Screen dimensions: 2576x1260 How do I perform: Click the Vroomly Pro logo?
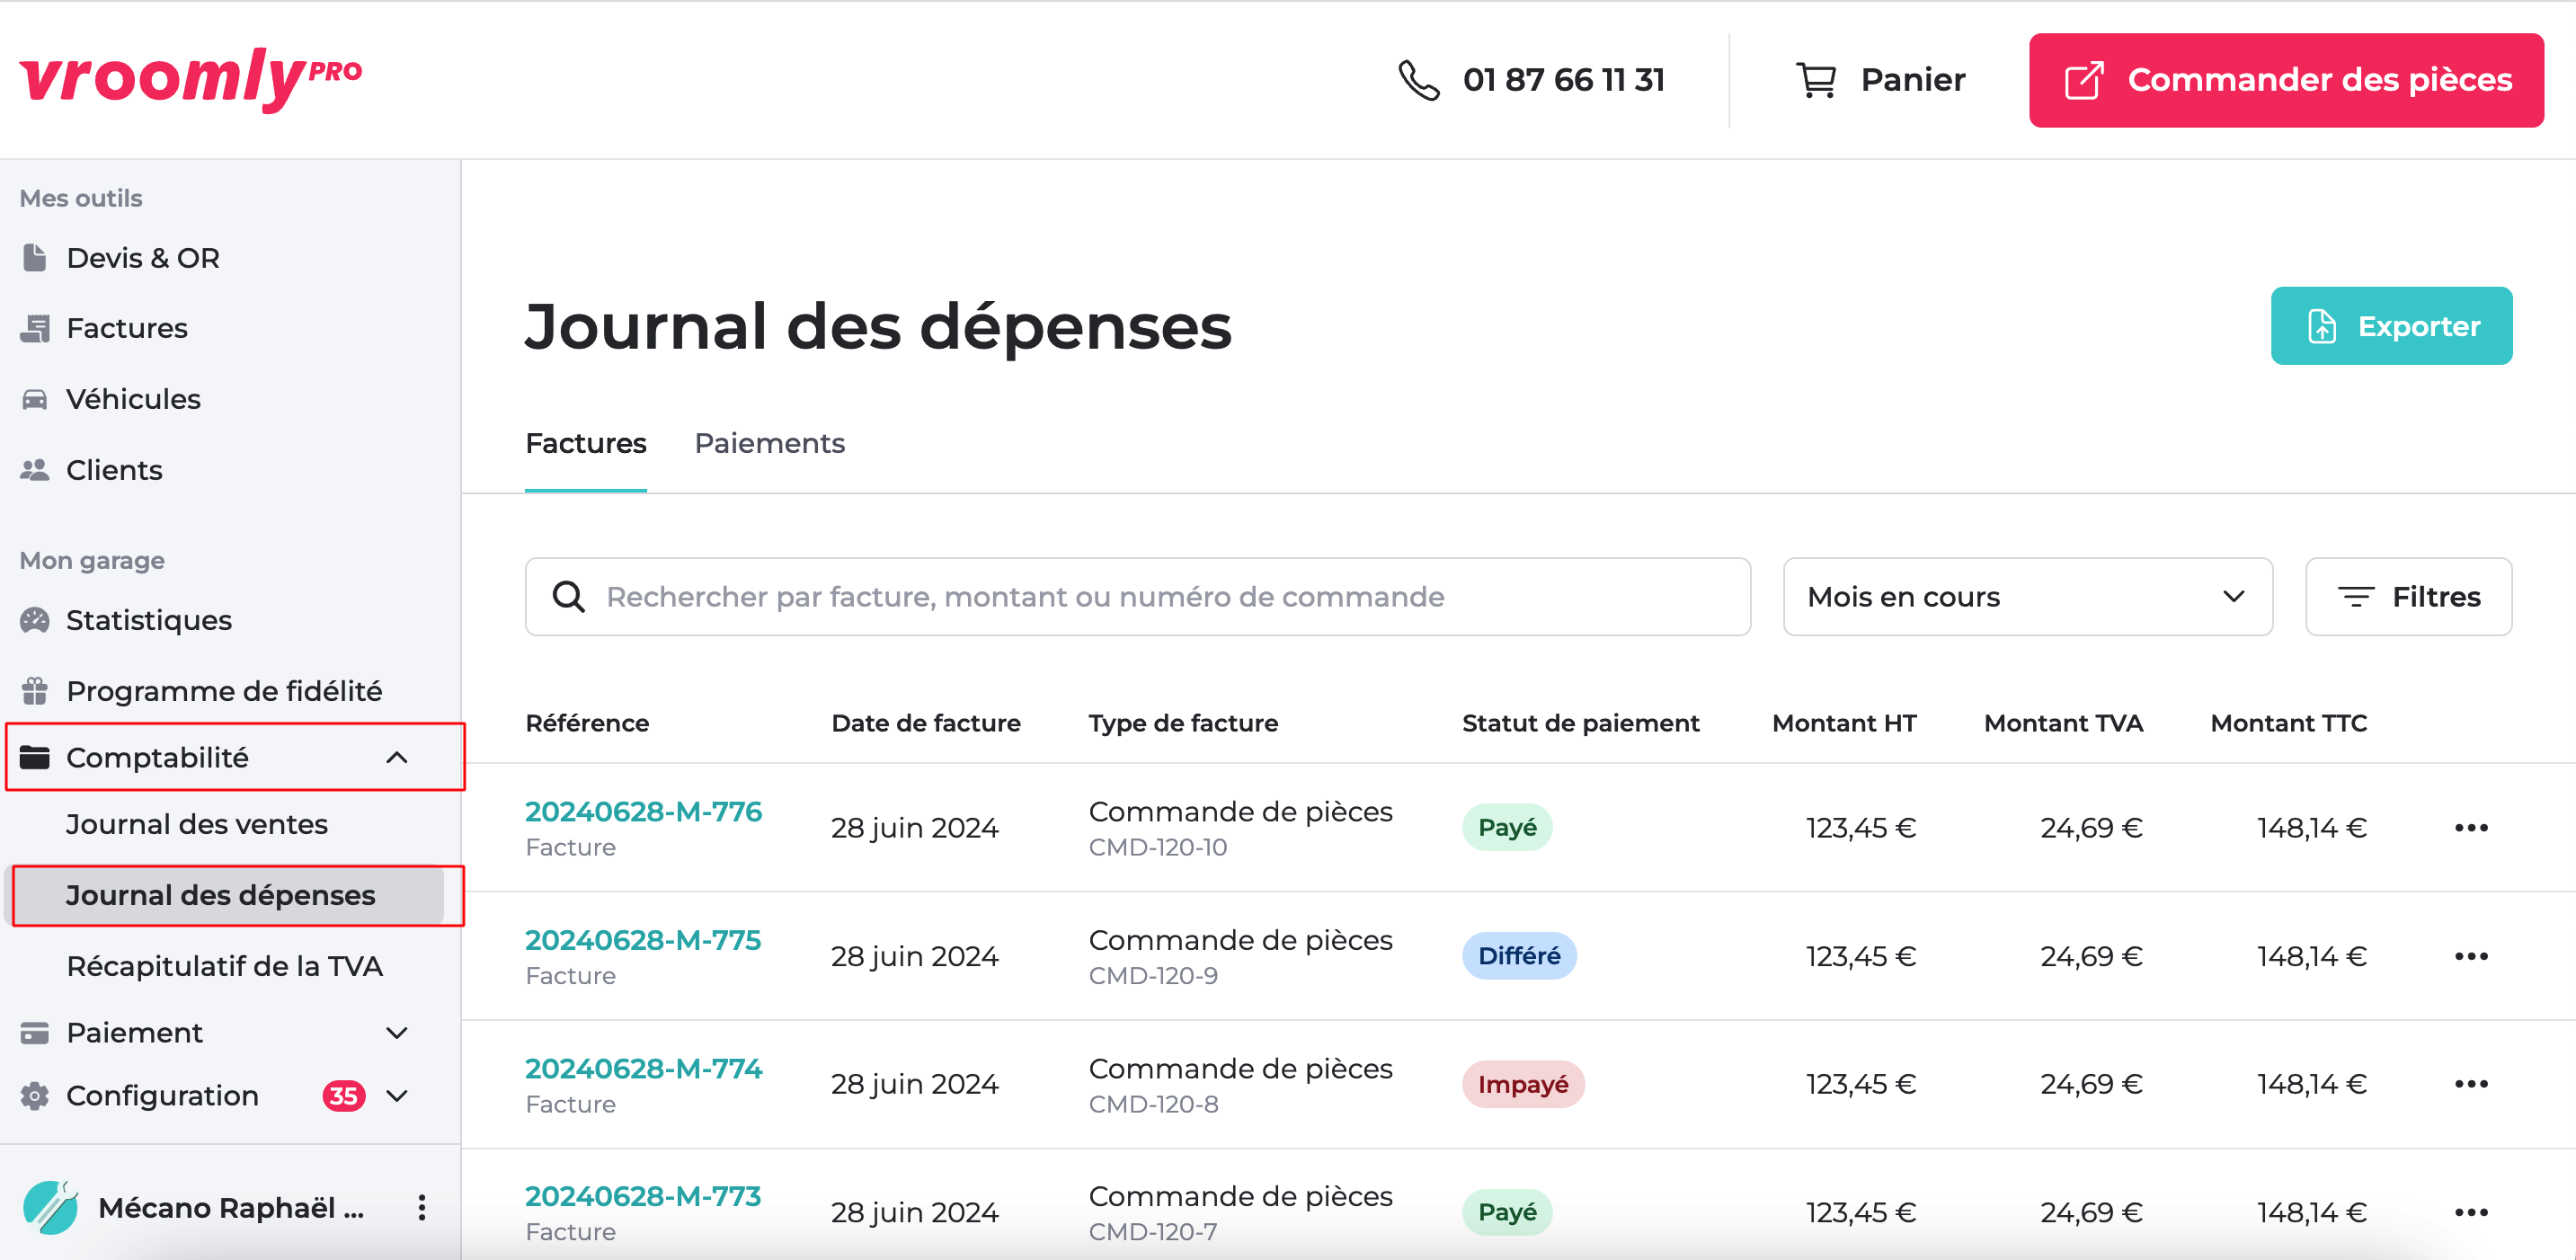190,78
